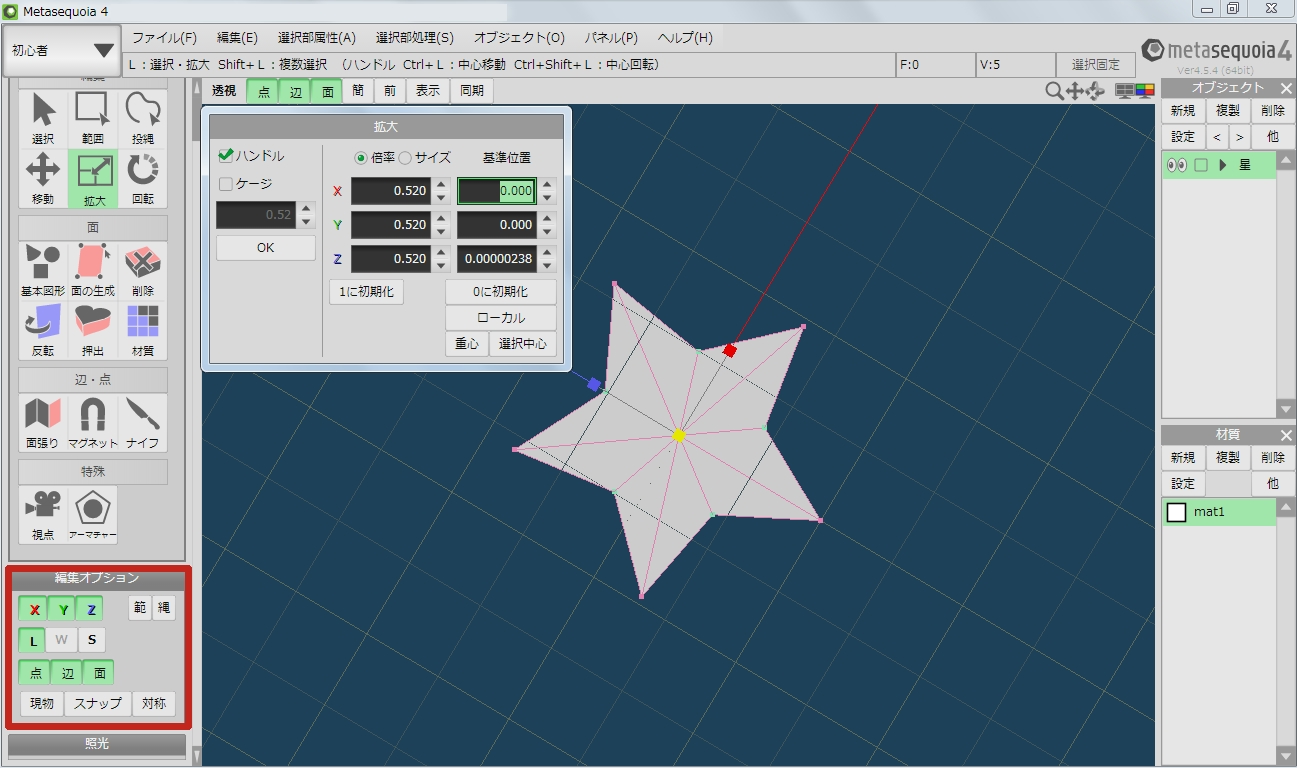Click the 削除 delete face tool icon
The image size is (1297, 768).
(143, 271)
